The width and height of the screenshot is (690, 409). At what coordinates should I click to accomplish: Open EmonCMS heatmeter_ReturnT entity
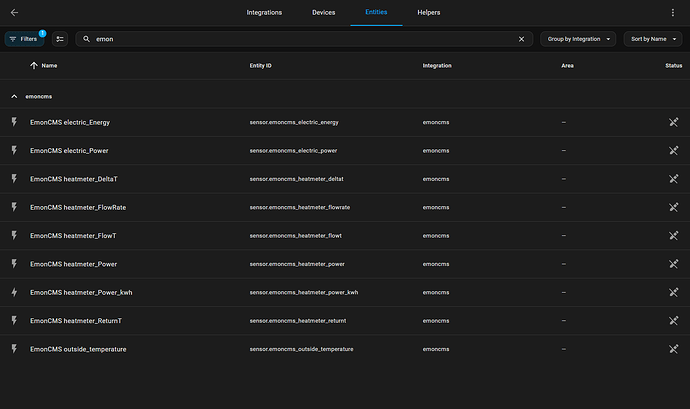(76, 321)
